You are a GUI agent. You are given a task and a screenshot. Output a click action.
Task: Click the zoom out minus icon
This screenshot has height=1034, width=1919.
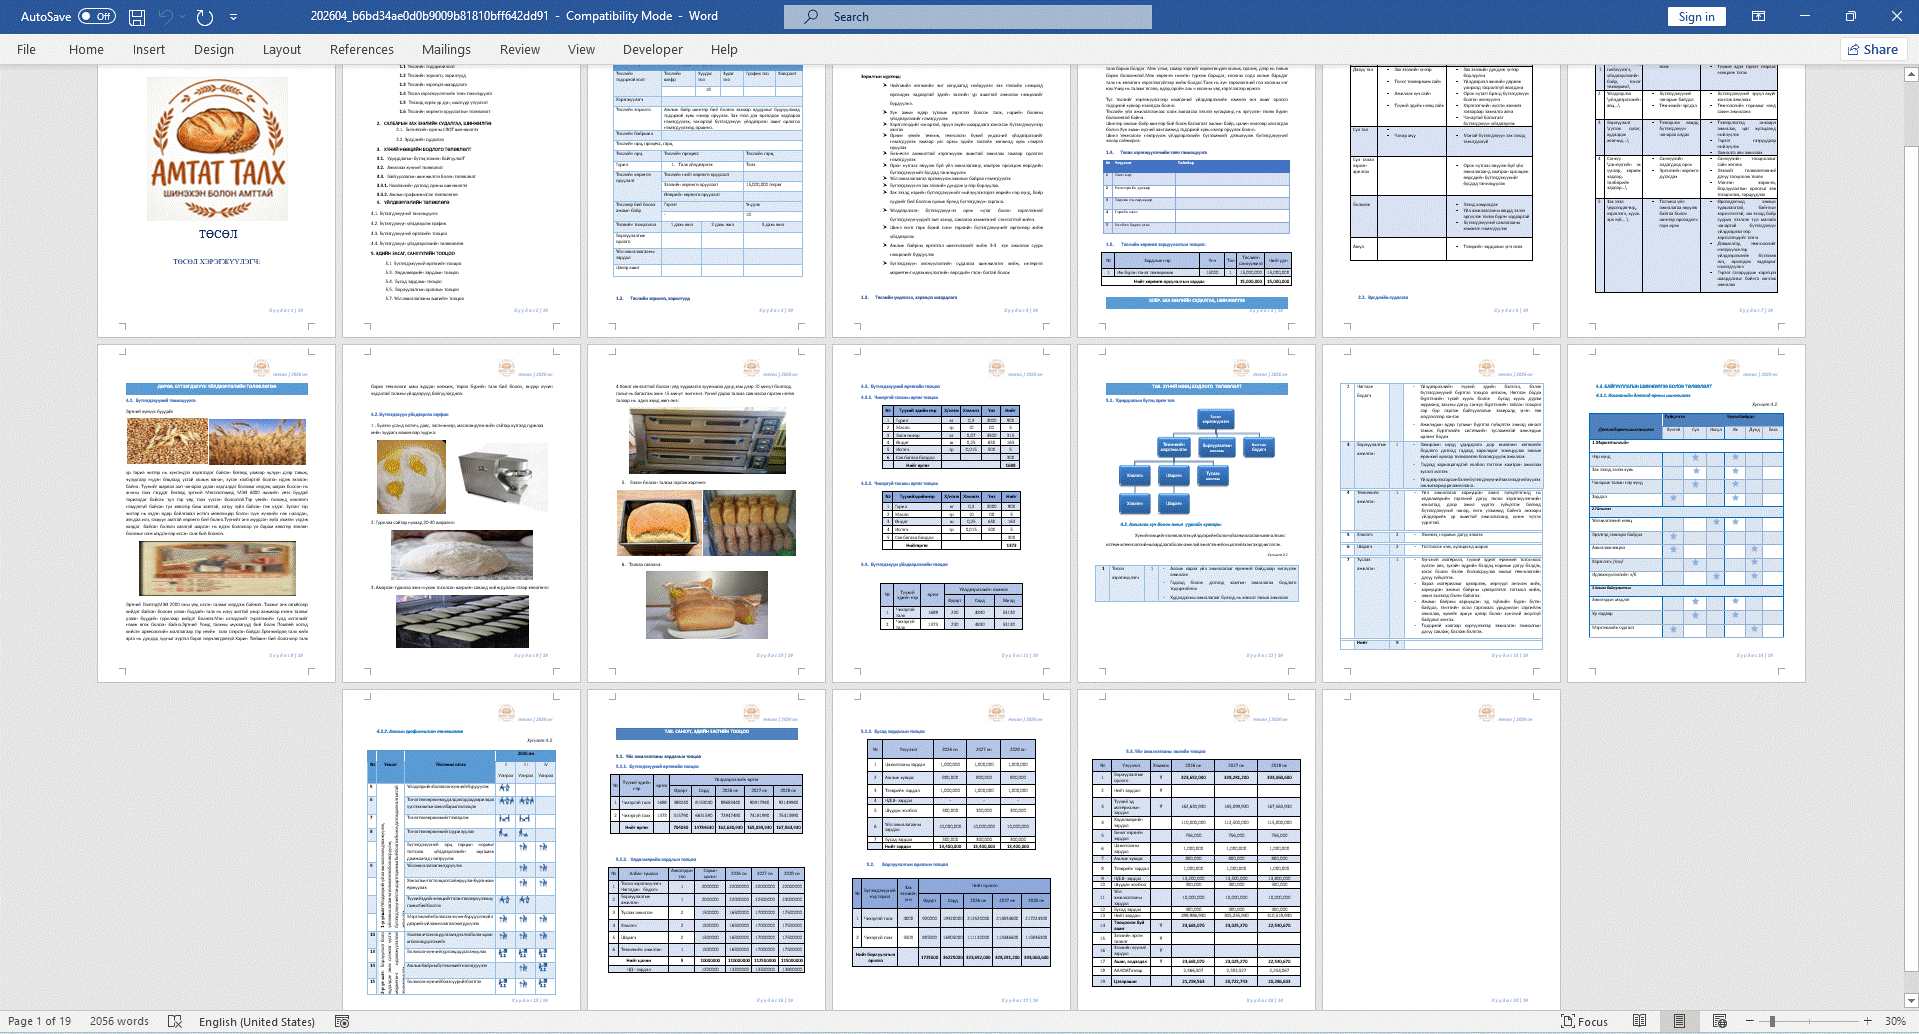click(1749, 1021)
